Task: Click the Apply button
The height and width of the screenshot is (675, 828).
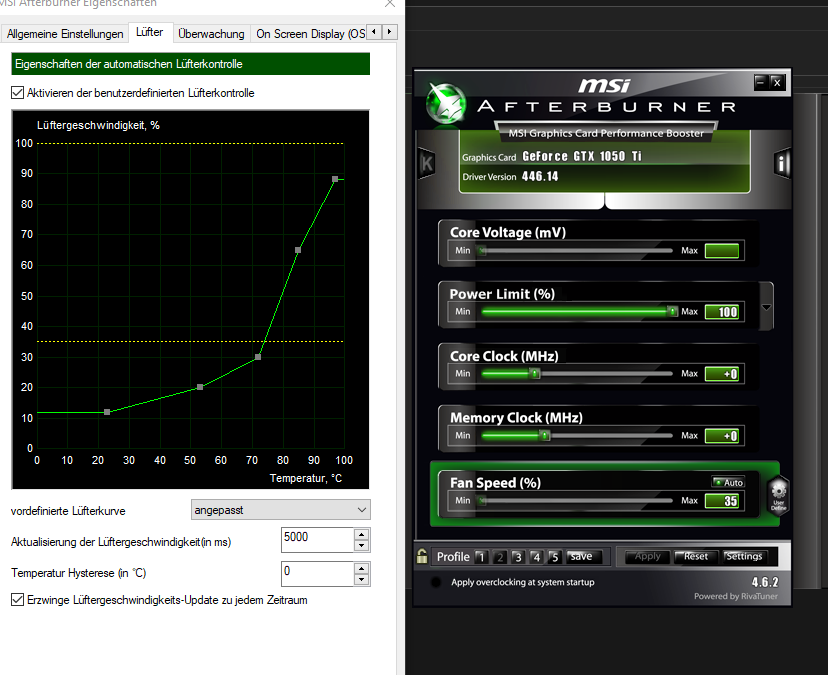Action: pos(647,556)
